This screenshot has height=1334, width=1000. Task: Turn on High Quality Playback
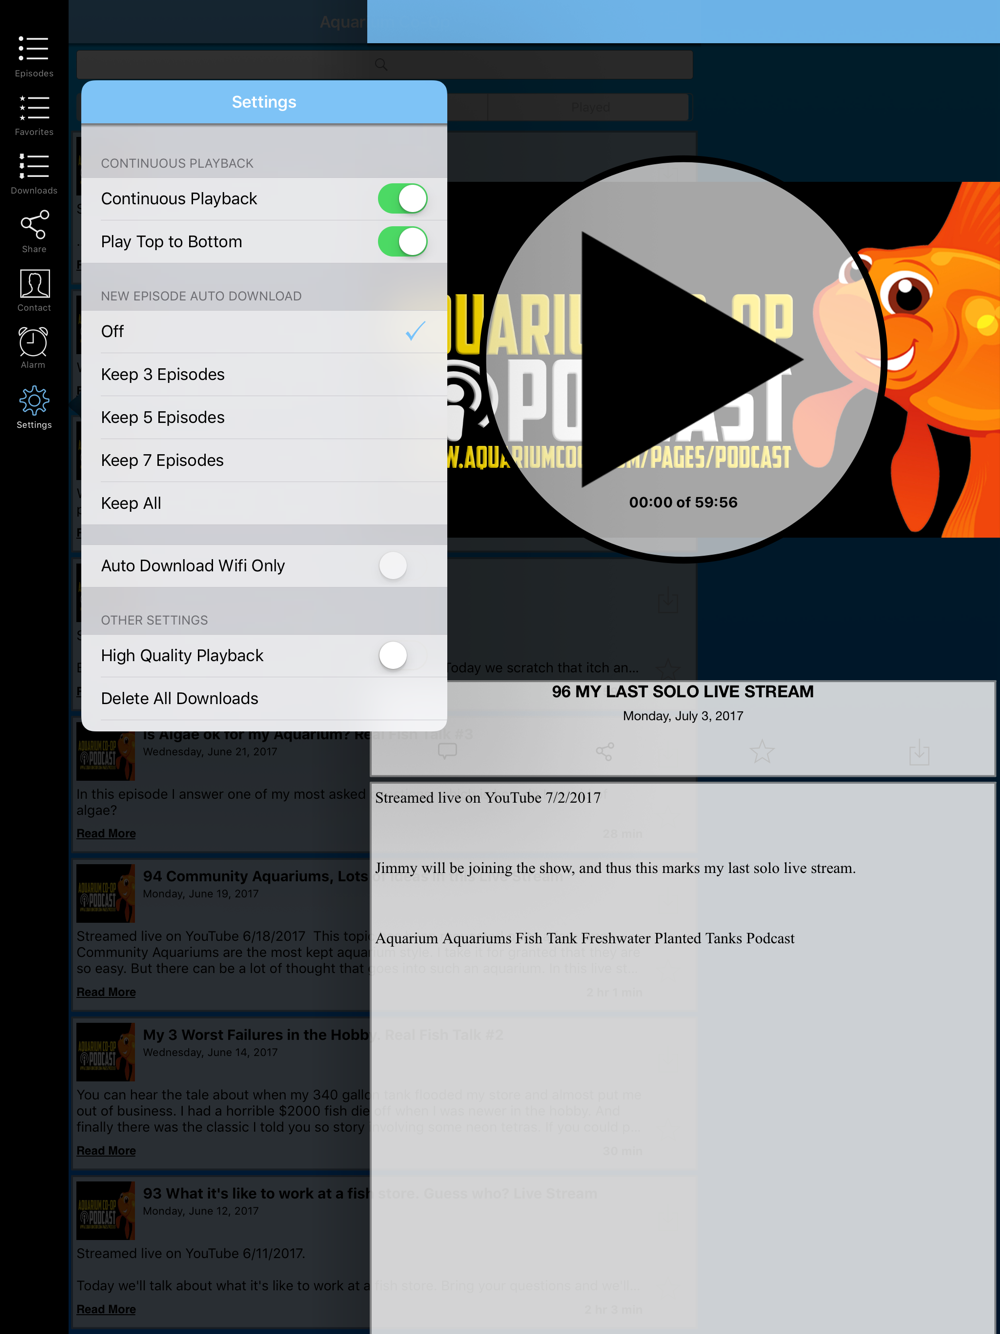[x=402, y=656]
